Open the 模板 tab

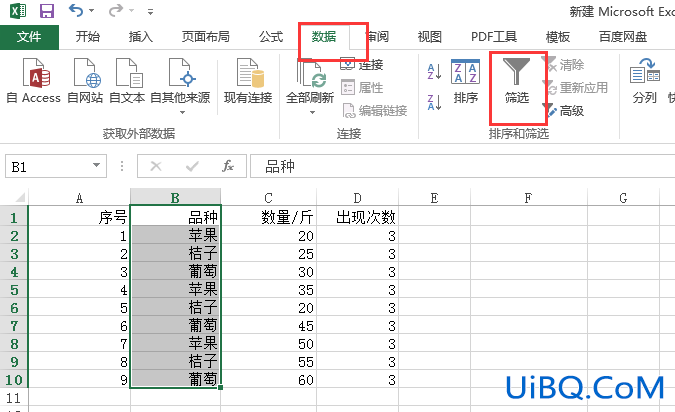click(x=558, y=37)
